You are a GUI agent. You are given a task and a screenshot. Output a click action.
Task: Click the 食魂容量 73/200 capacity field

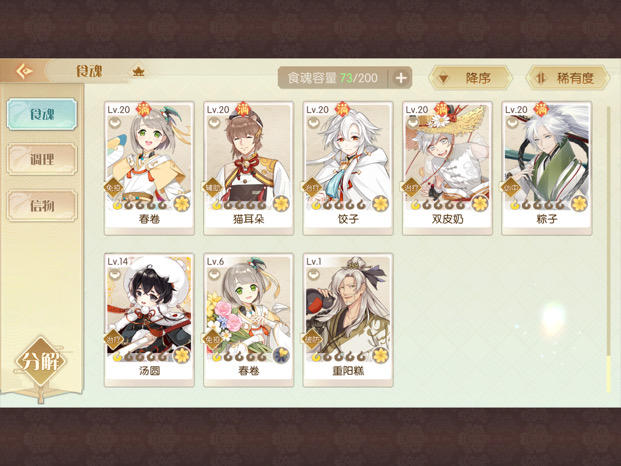pos(333,78)
